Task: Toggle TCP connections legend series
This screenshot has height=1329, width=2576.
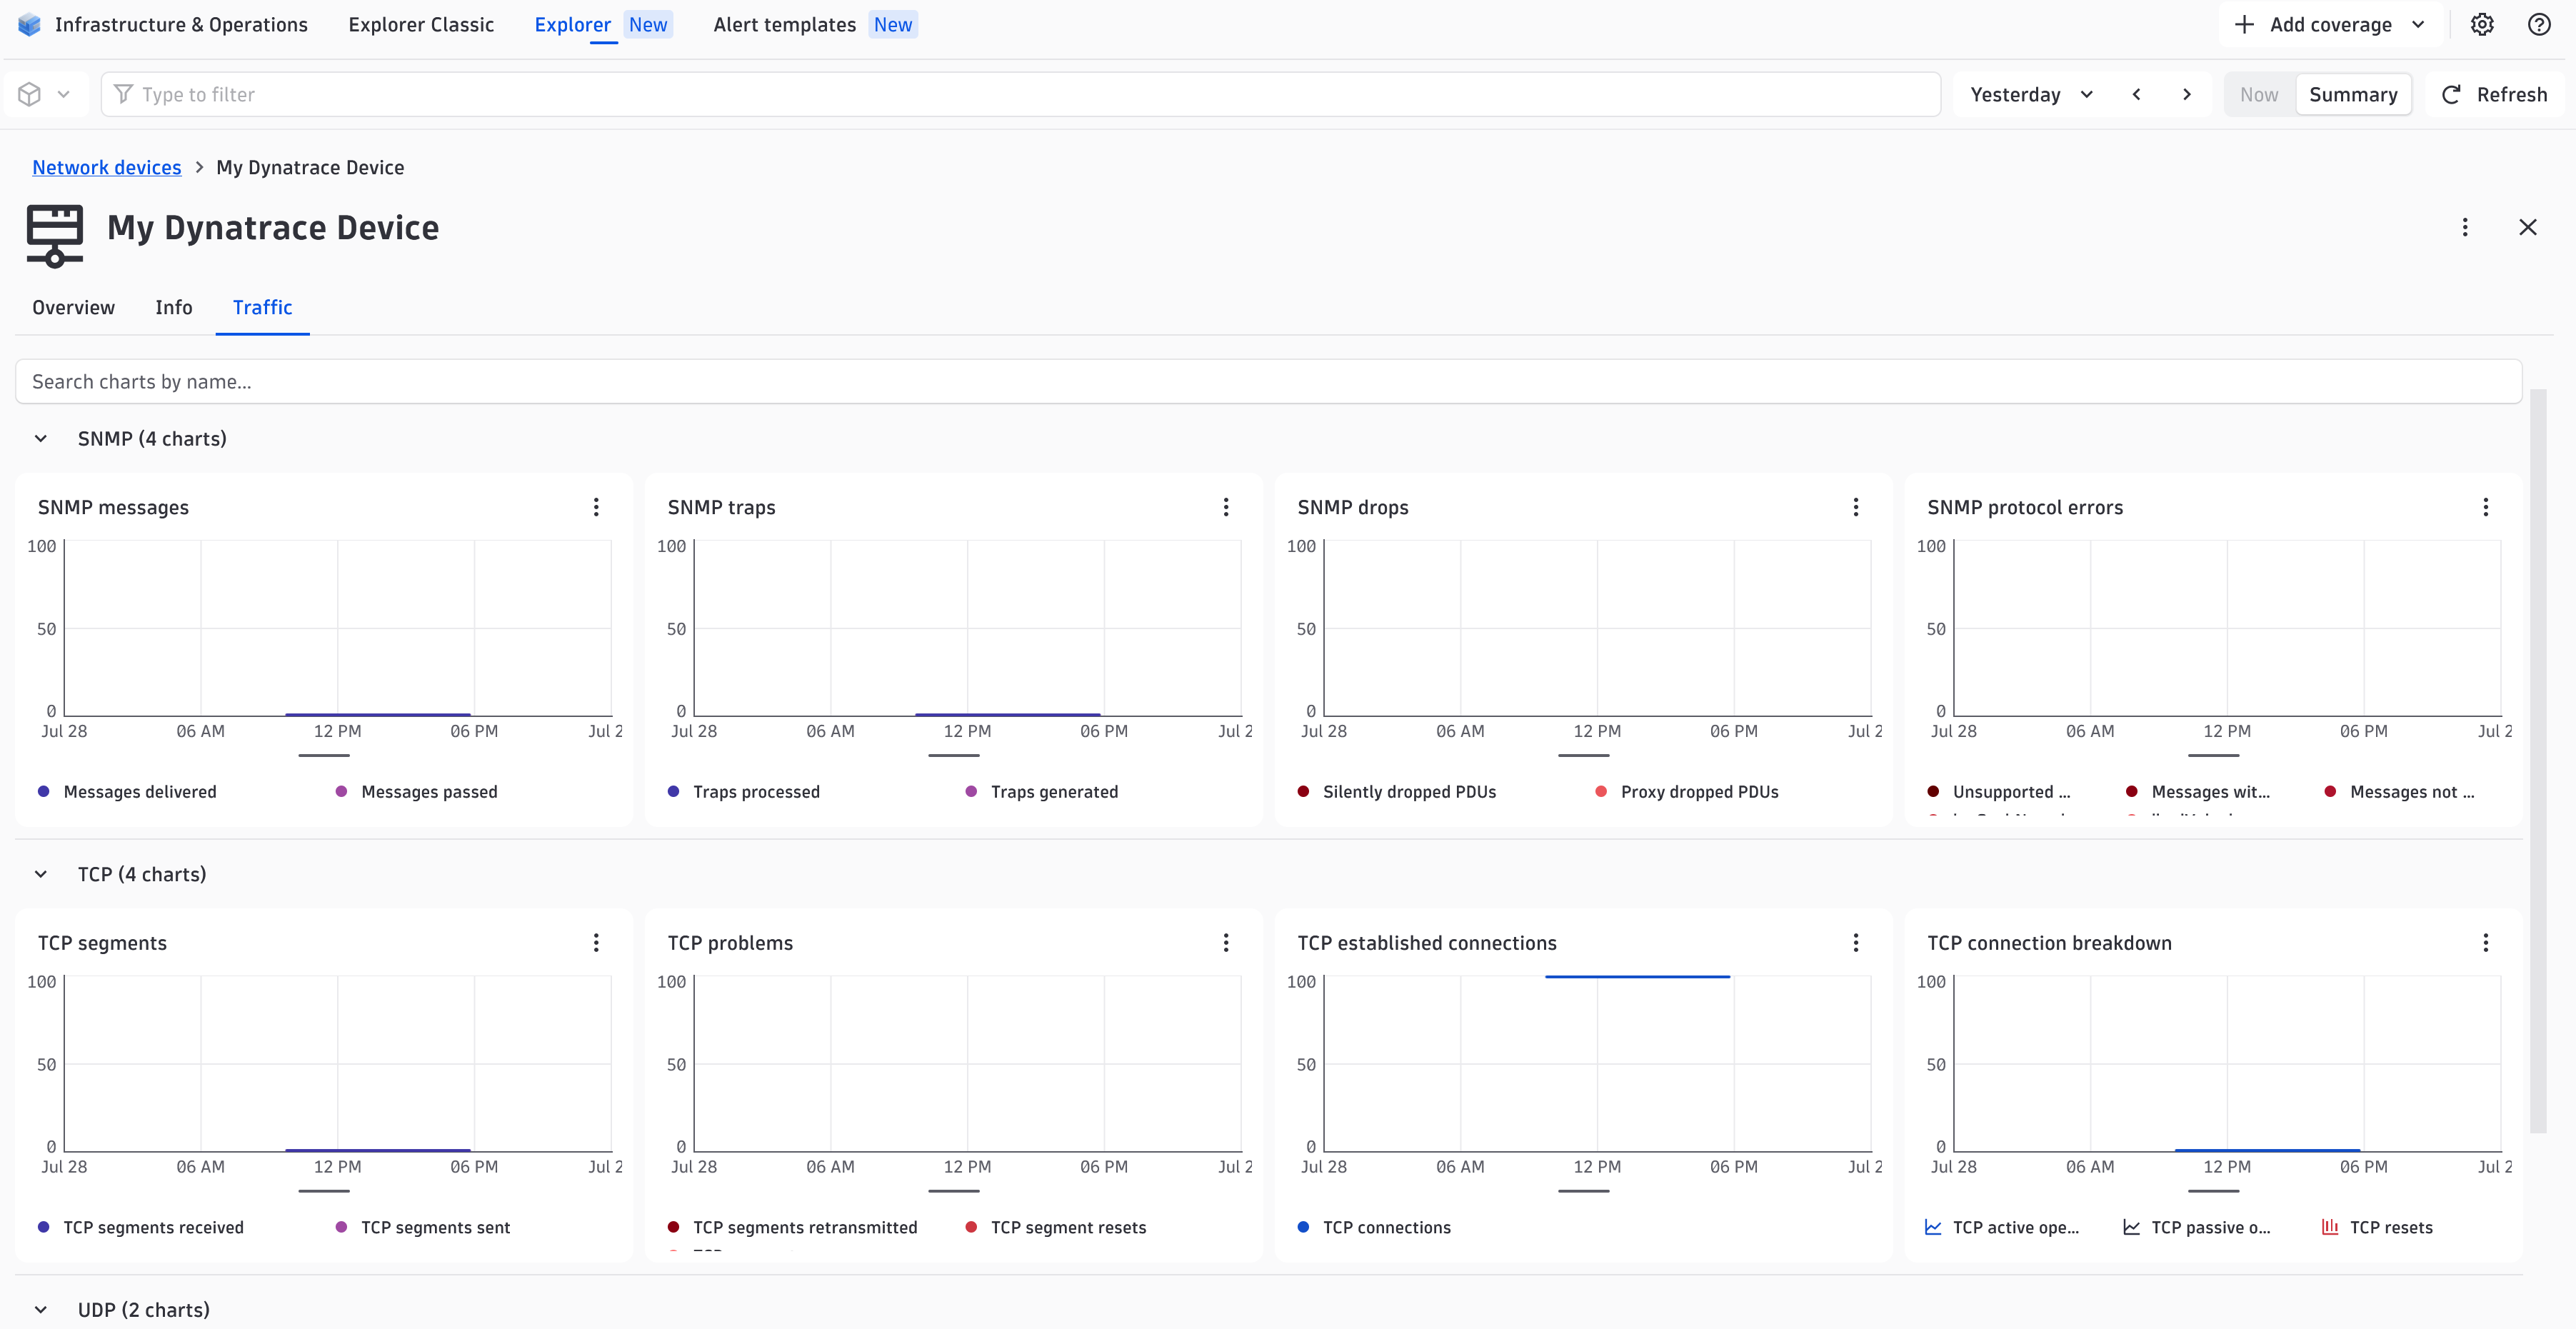Action: (1374, 1227)
